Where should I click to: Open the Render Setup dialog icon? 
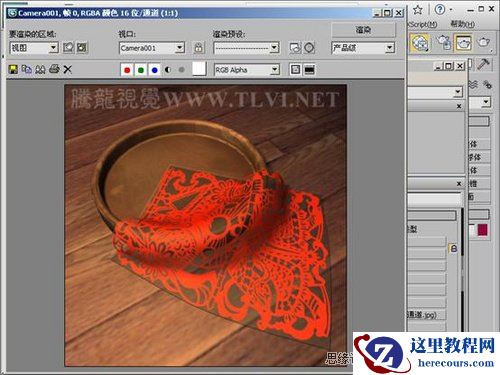[x=295, y=48]
